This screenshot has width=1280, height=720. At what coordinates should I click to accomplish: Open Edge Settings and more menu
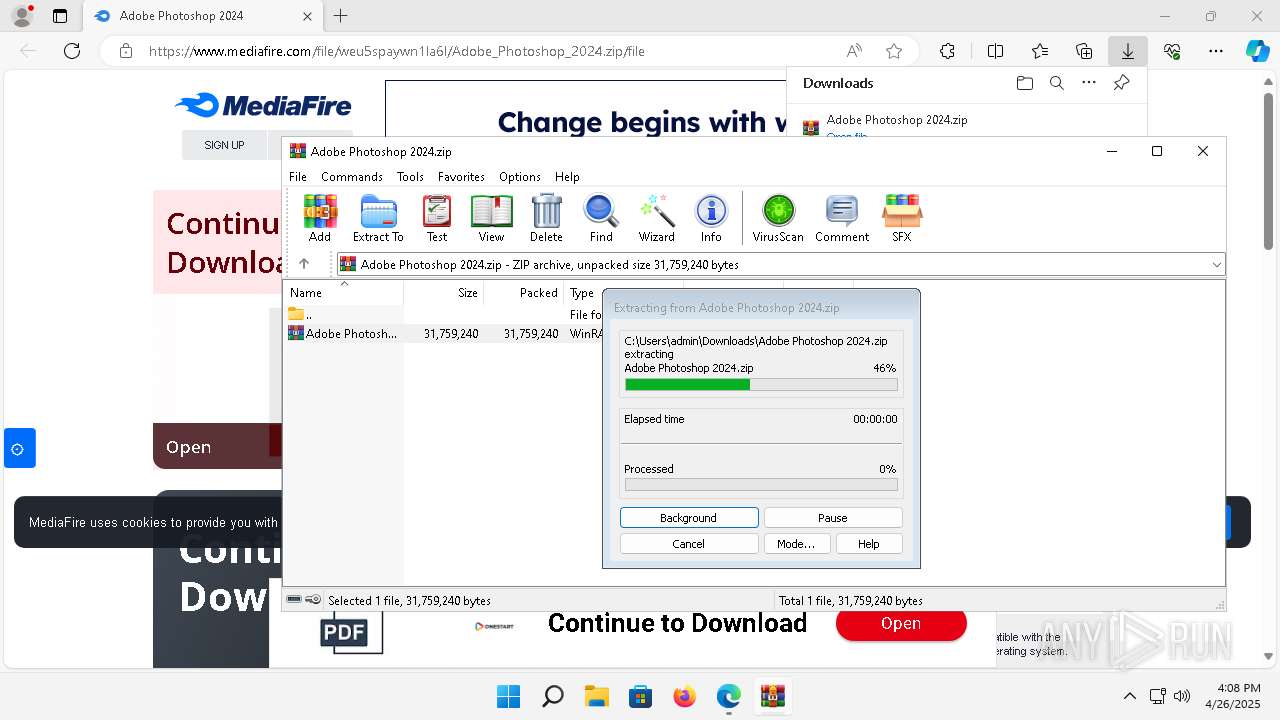[1216, 51]
